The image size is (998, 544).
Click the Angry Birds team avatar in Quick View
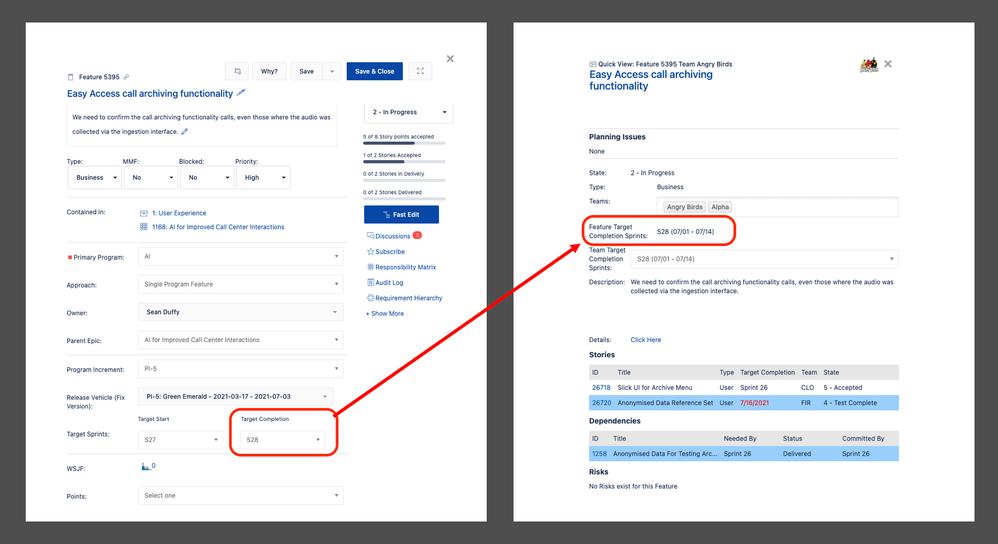point(869,64)
